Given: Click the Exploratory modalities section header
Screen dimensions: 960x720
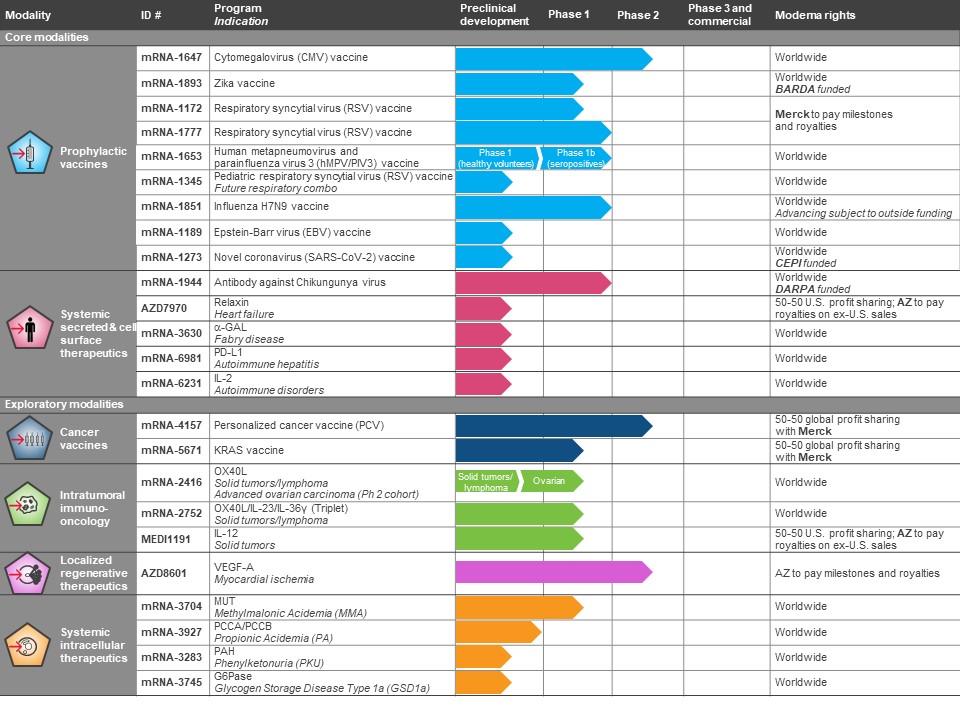Looking at the screenshot, I should click(64, 404).
